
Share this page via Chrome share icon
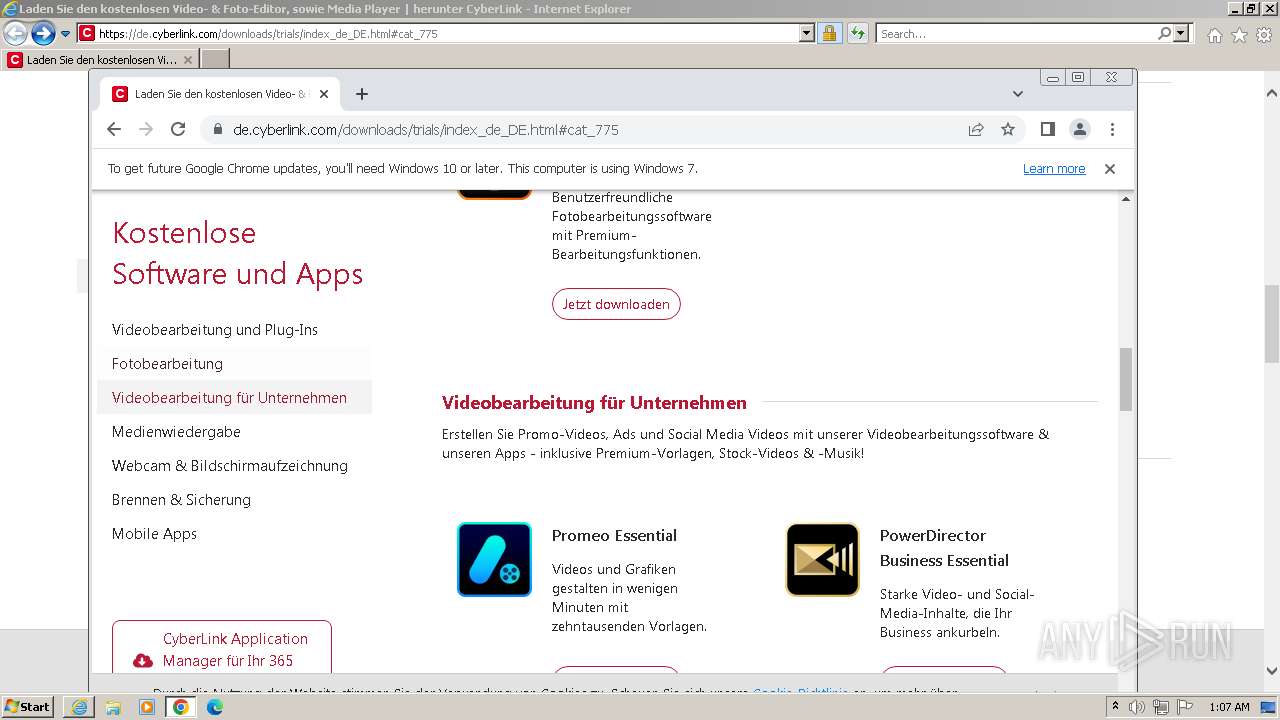976,129
